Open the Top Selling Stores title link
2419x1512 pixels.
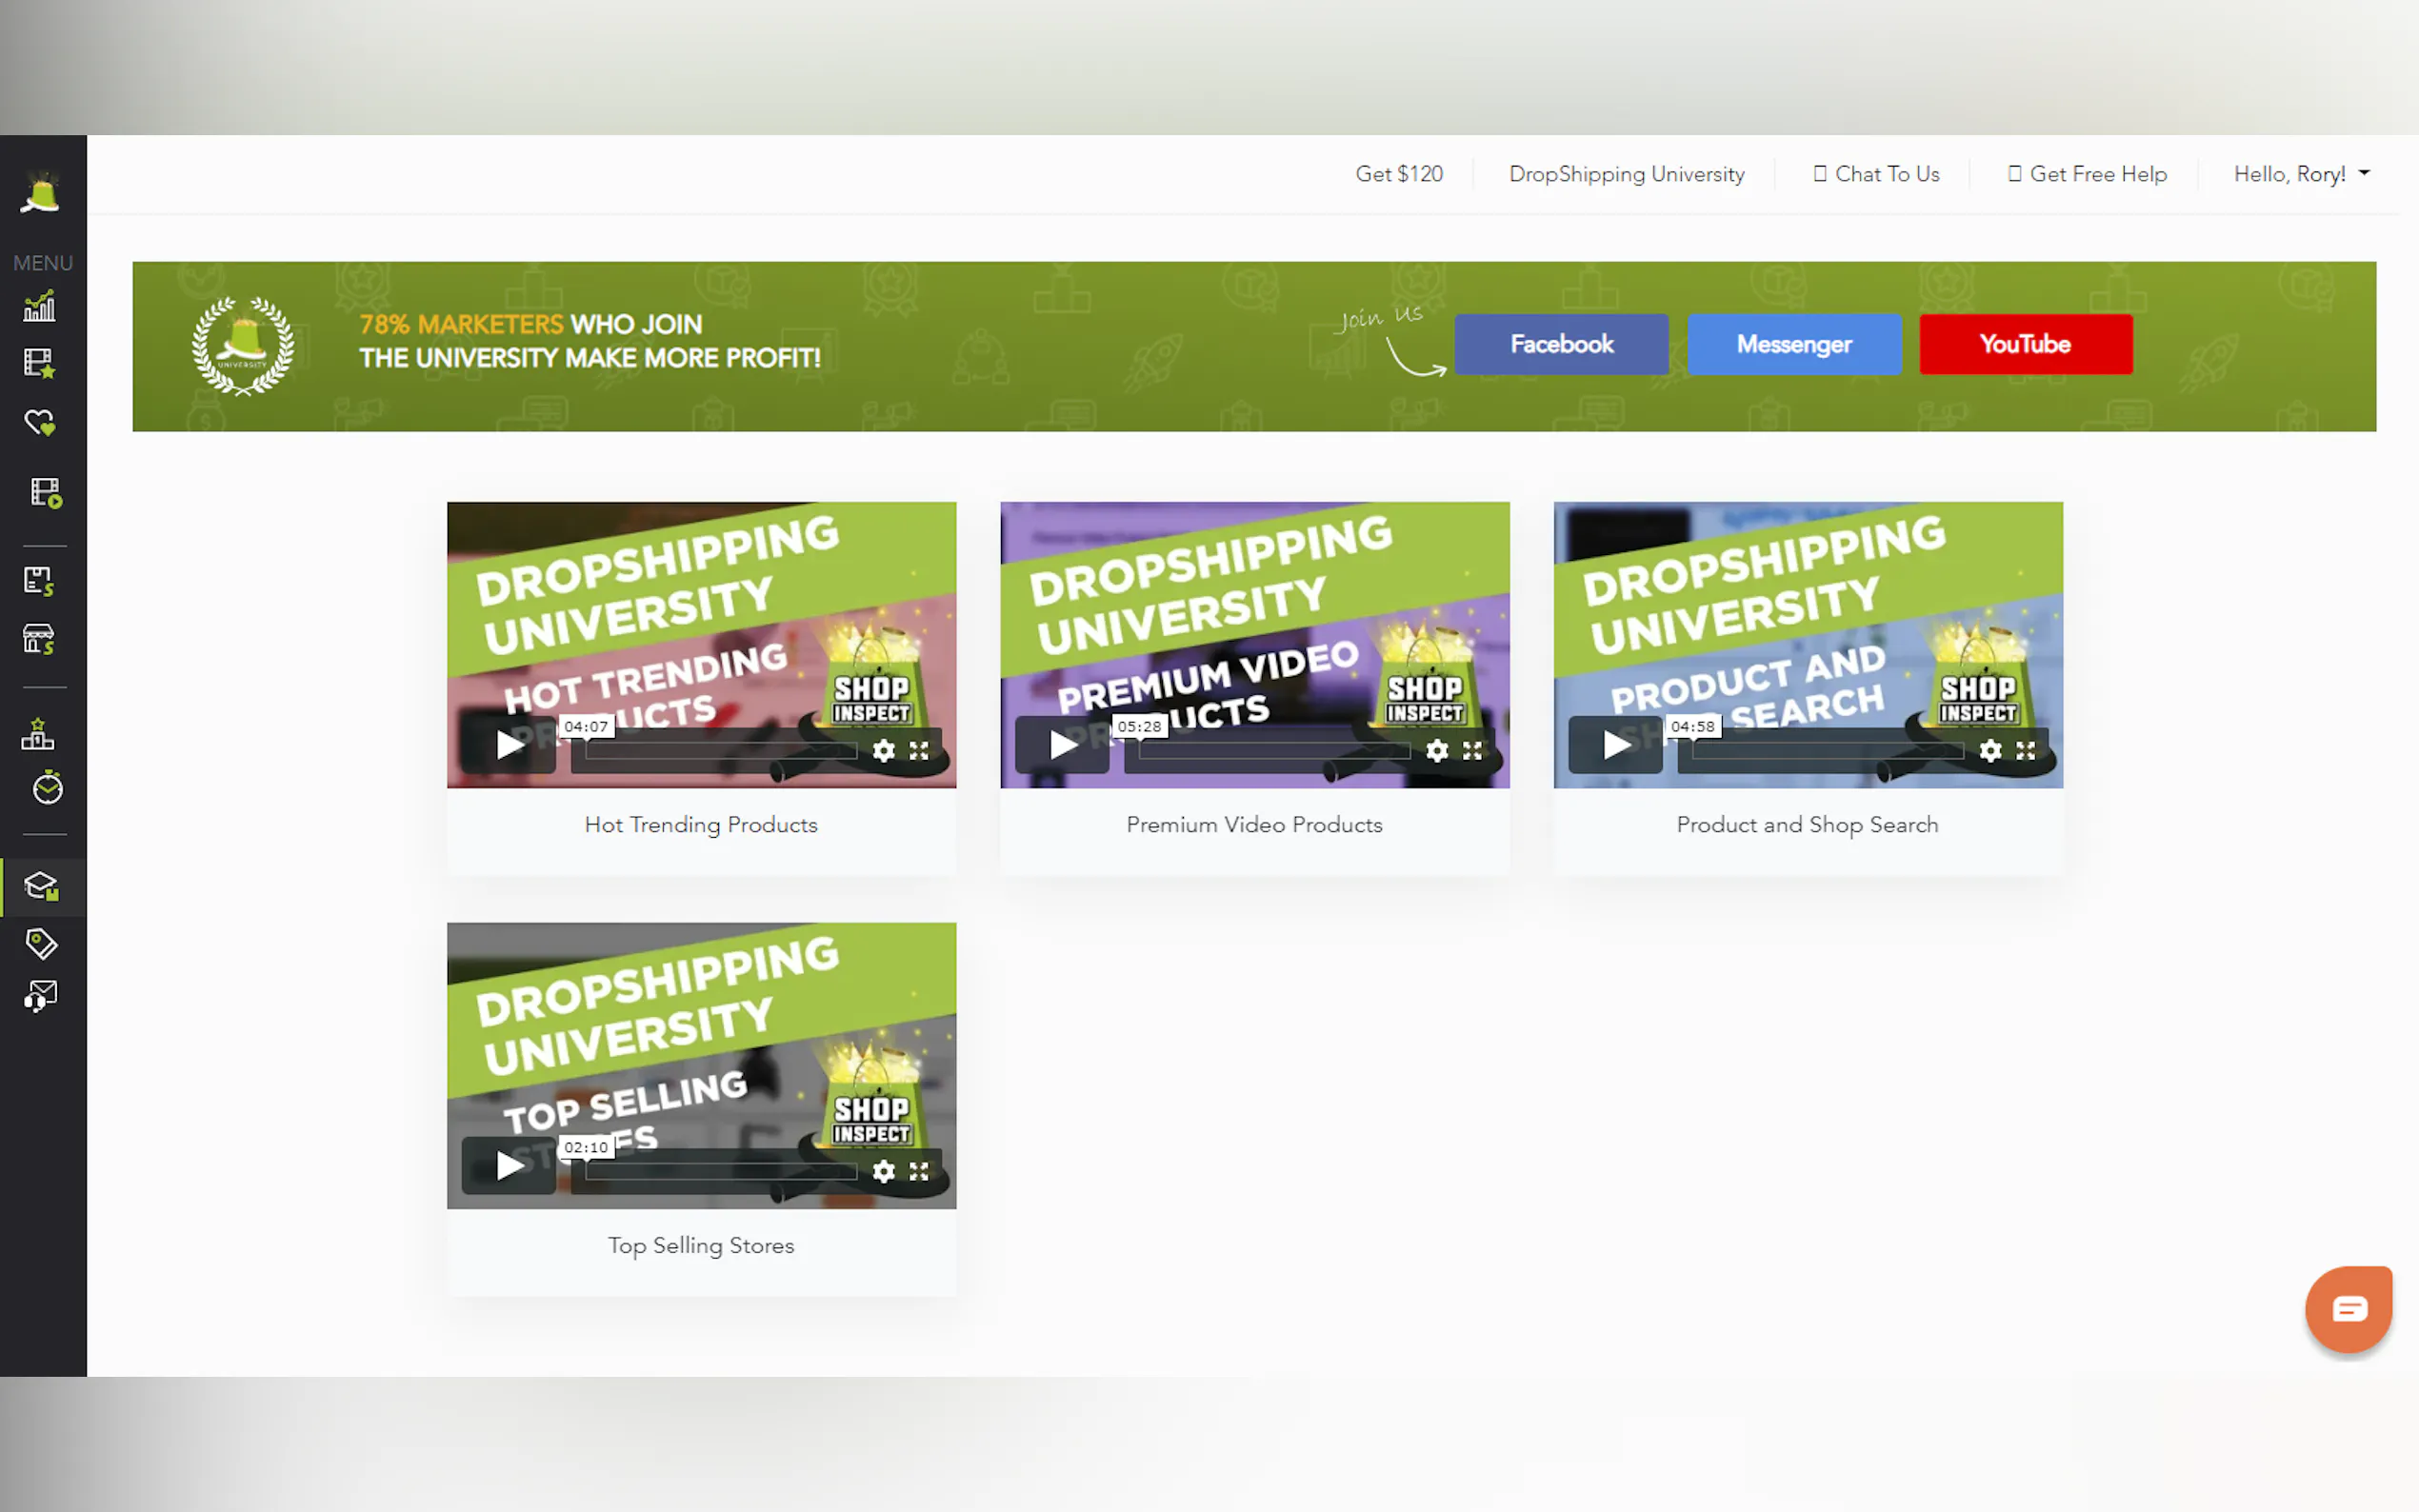(701, 1246)
